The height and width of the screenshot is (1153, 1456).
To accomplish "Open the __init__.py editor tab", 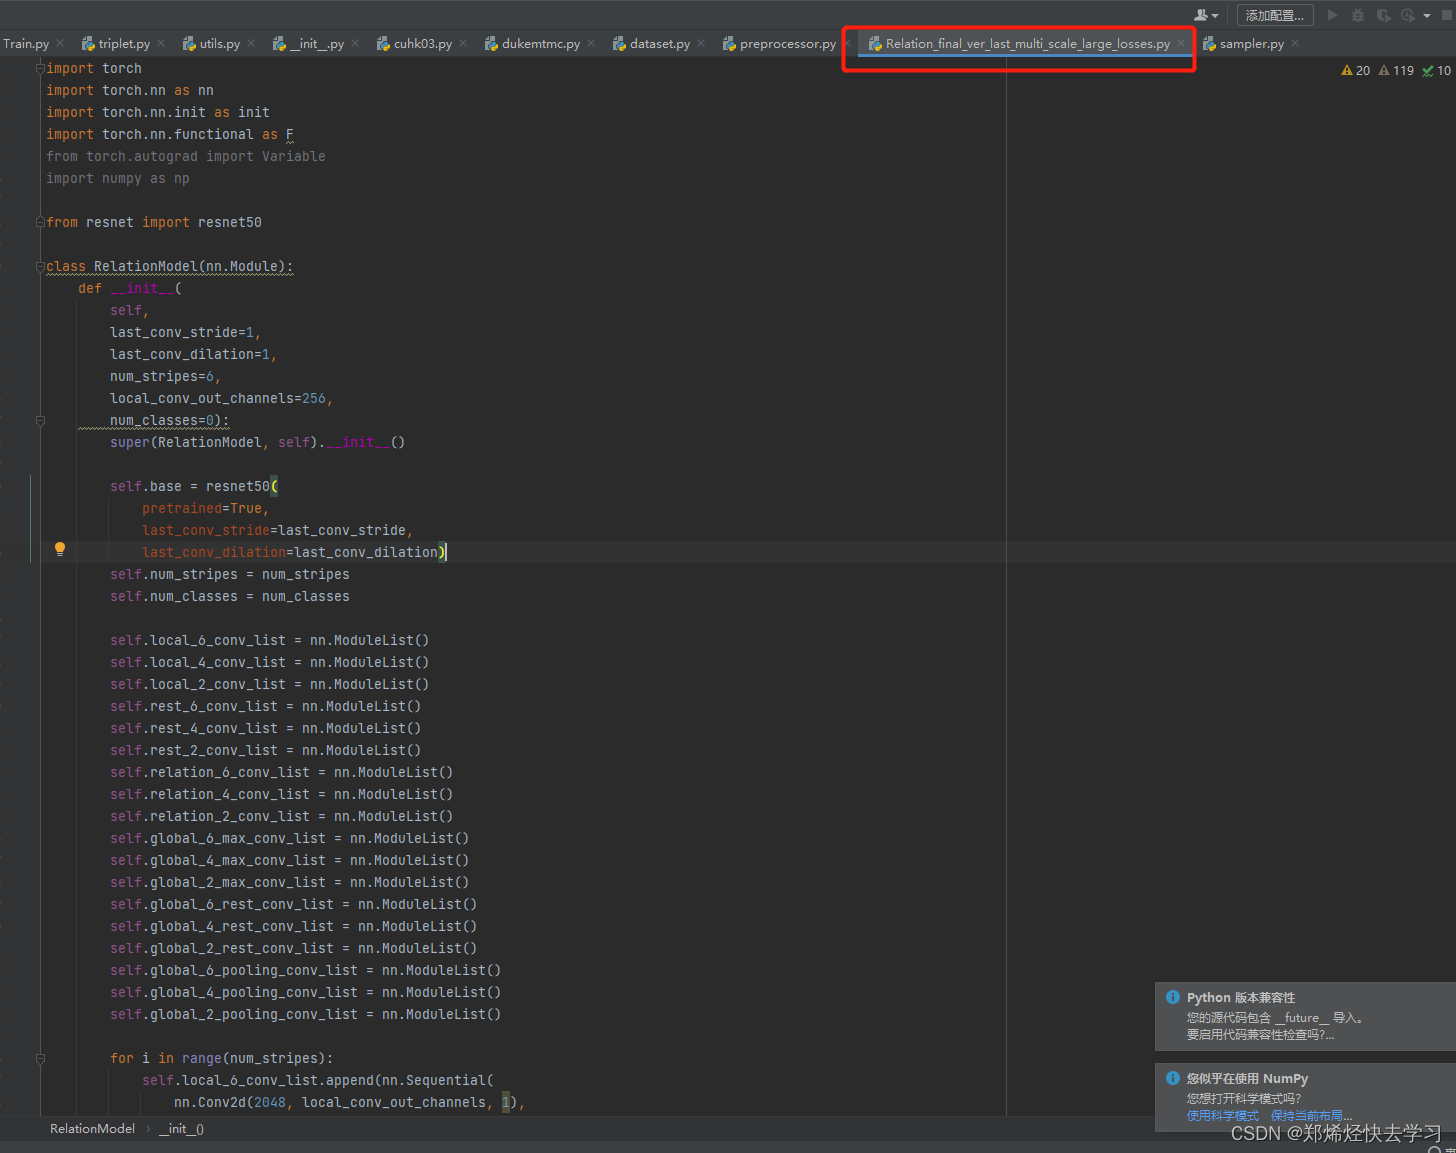I will [316, 43].
